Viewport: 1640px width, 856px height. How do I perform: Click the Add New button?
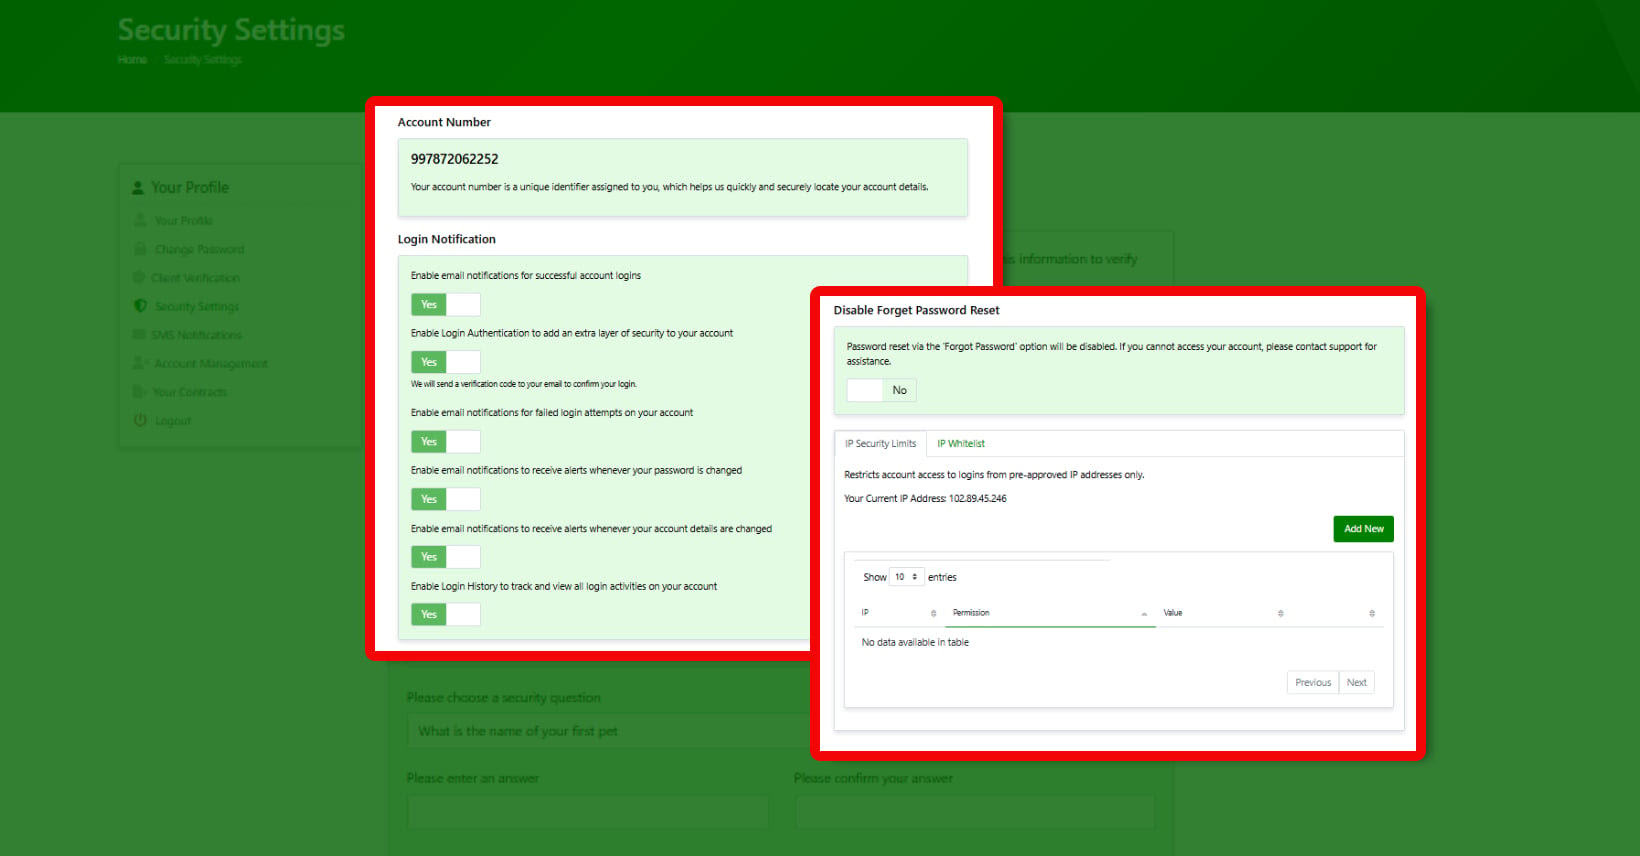click(x=1364, y=529)
